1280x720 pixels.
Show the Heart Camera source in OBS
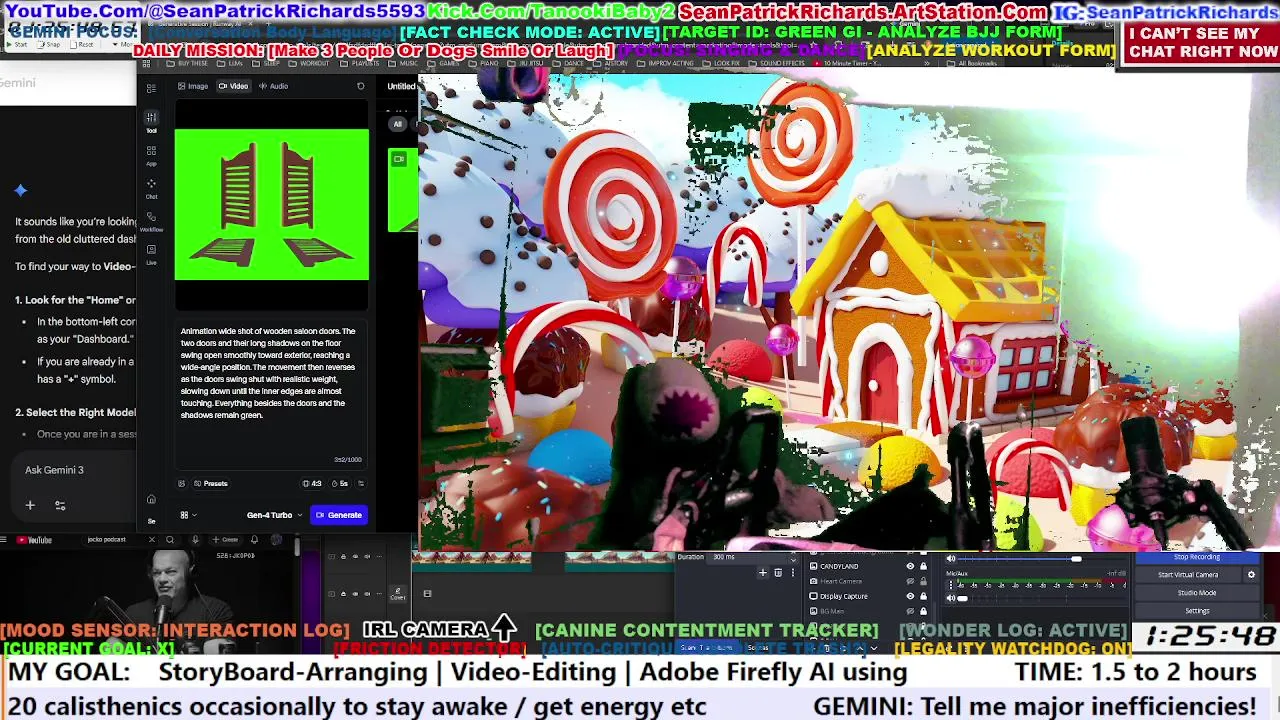pyautogui.click(x=910, y=581)
